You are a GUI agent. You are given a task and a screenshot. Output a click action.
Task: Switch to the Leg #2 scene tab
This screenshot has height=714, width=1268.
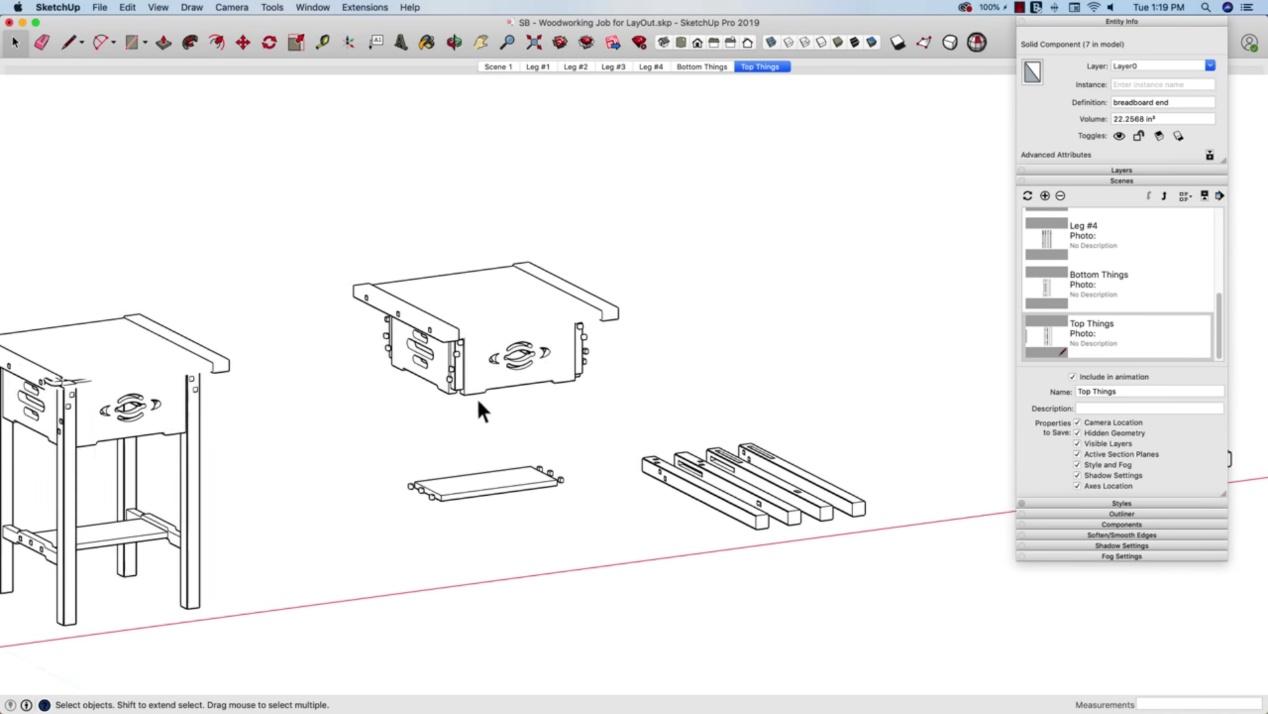pos(575,66)
